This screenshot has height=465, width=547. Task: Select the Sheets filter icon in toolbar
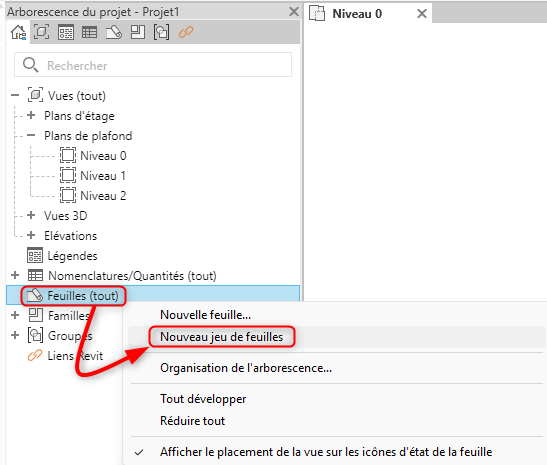coord(114,32)
